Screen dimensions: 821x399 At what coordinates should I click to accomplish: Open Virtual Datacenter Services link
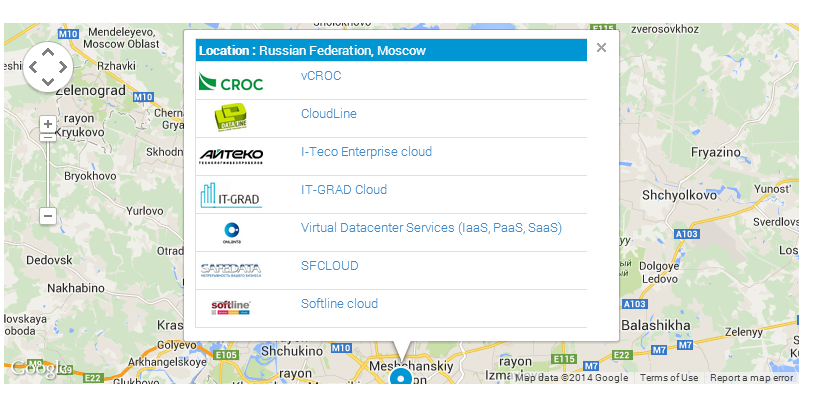[x=431, y=228]
